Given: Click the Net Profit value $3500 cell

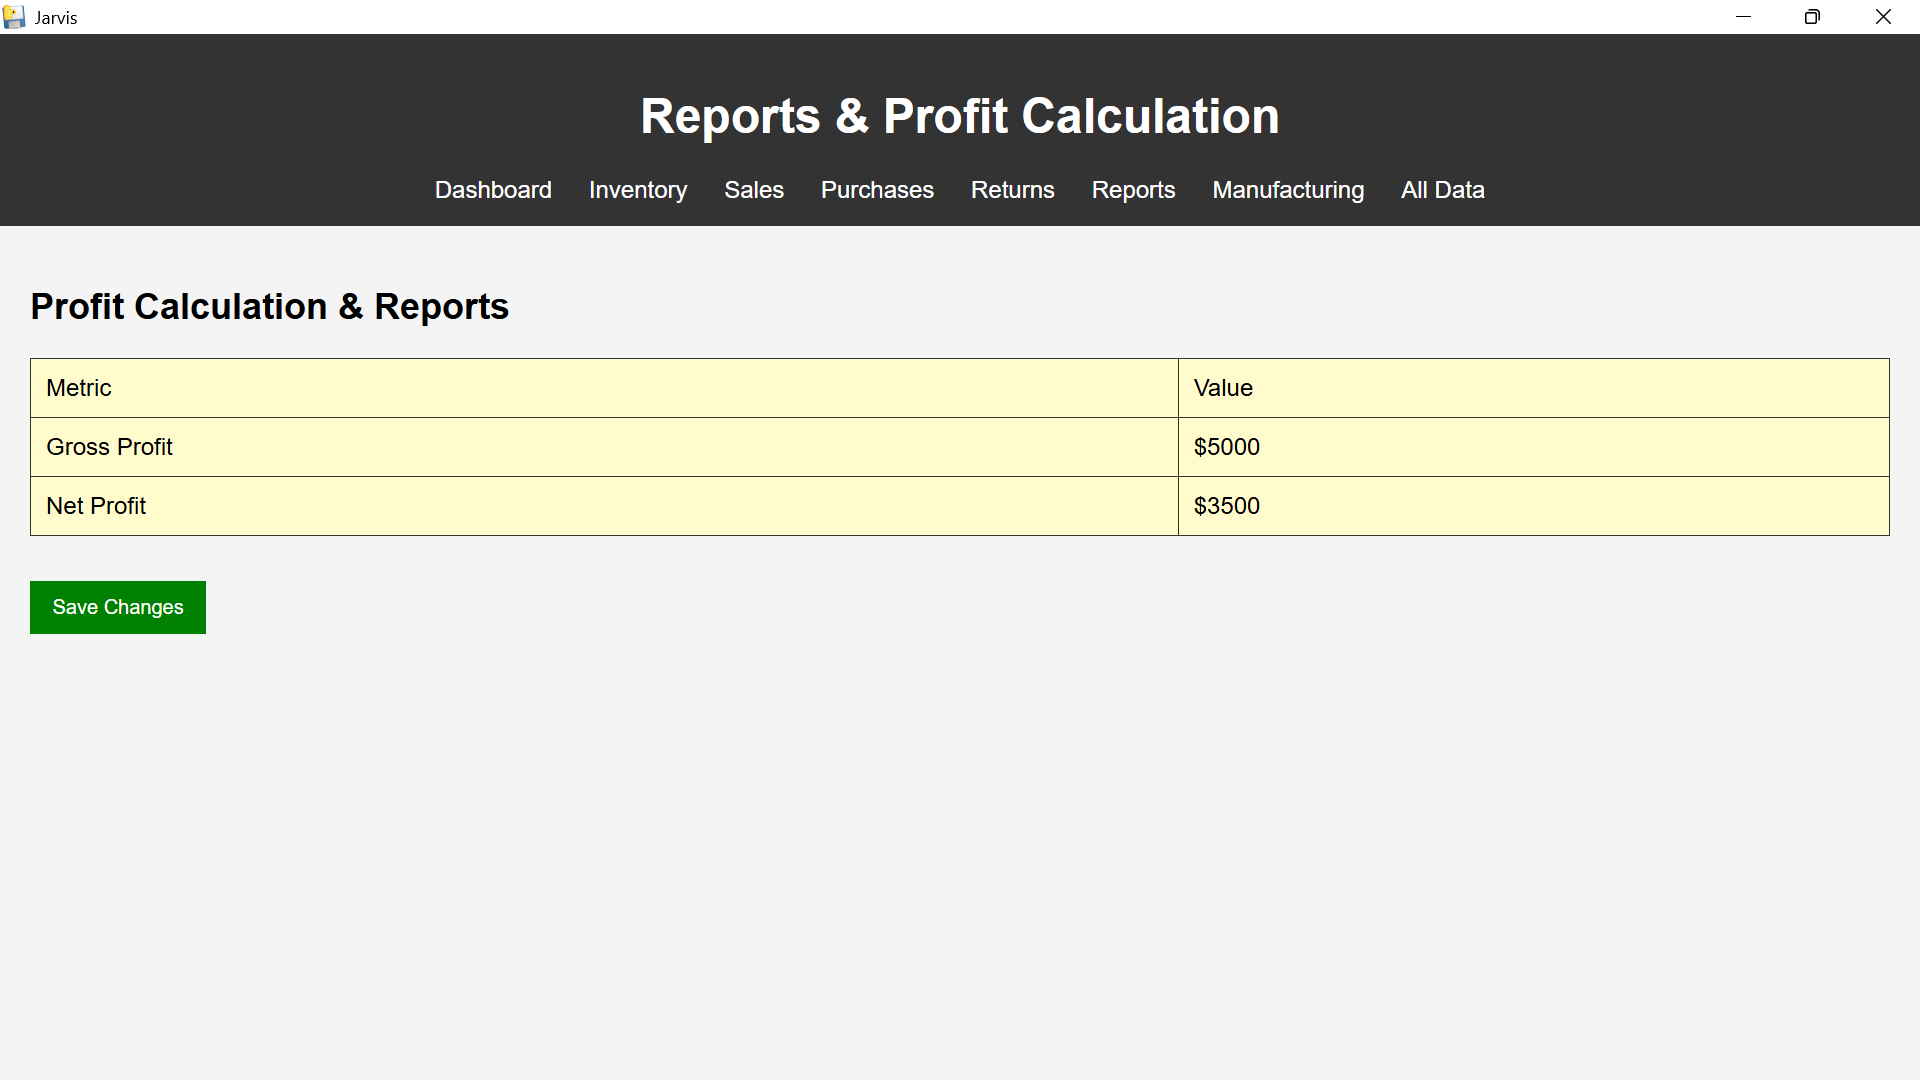Looking at the screenshot, I should pyautogui.click(x=1532, y=506).
